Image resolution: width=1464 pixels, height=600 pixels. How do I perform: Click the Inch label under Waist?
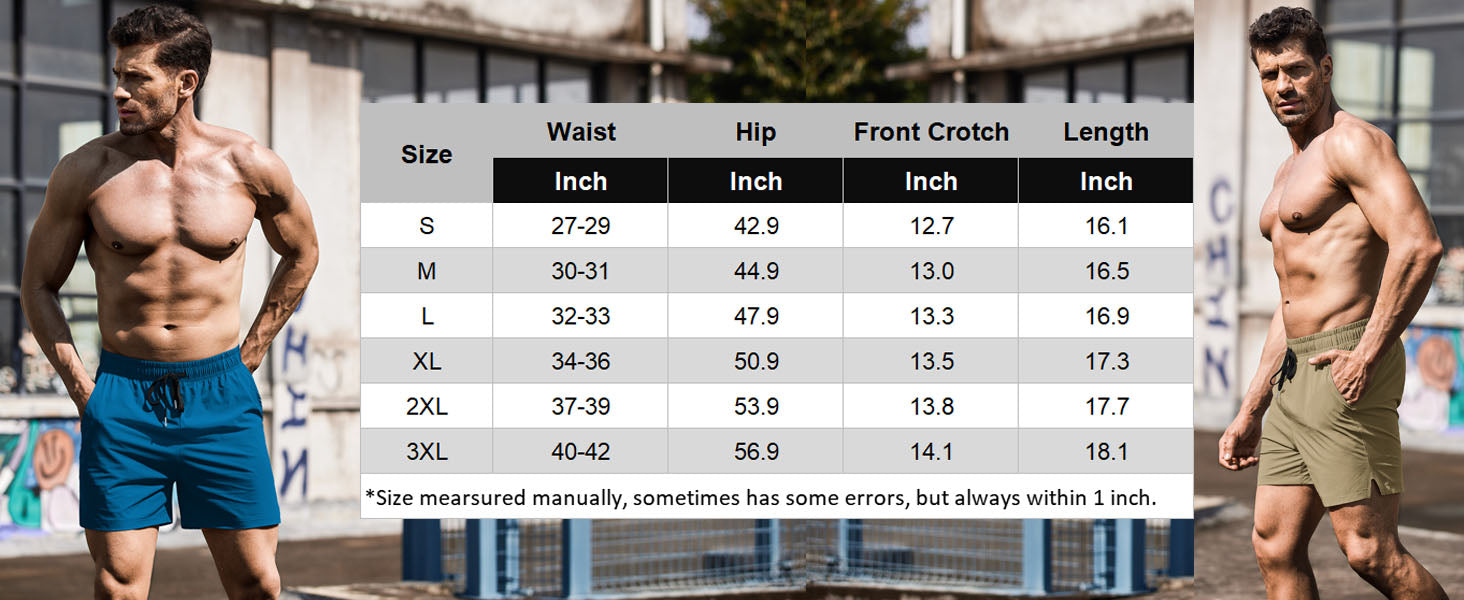pyautogui.click(x=581, y=181)
